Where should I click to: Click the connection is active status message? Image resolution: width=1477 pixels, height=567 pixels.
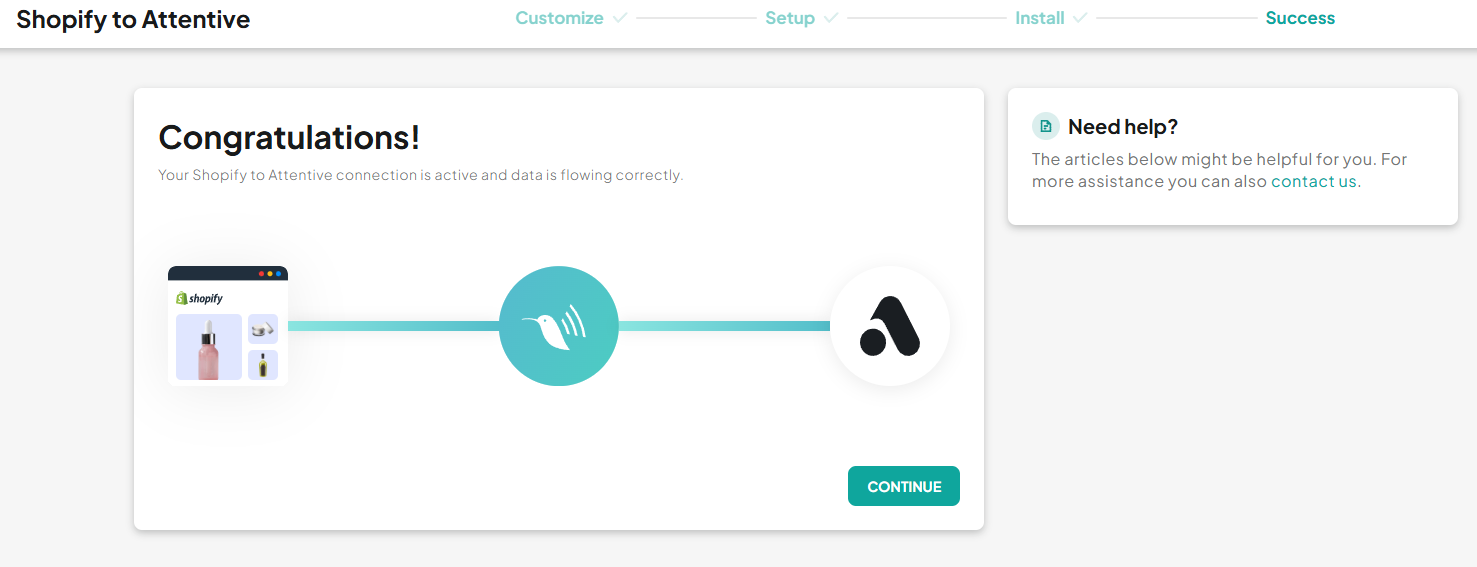(420, 175)
